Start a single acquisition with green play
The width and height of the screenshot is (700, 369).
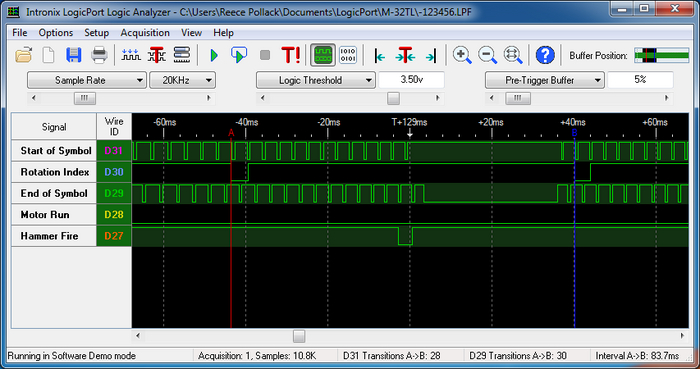214,55
